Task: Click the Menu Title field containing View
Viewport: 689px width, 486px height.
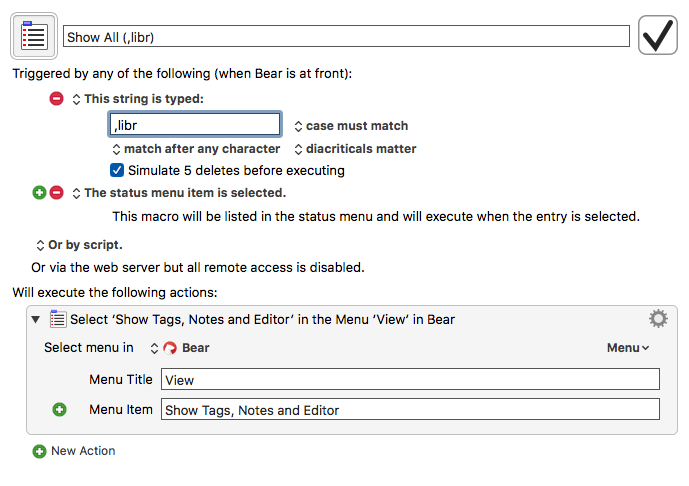Action: tap(410, 379)
